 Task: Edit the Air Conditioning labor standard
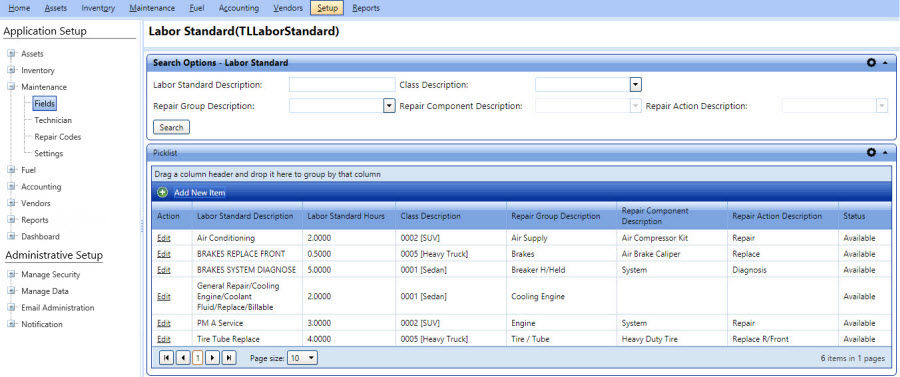(164, 238)
